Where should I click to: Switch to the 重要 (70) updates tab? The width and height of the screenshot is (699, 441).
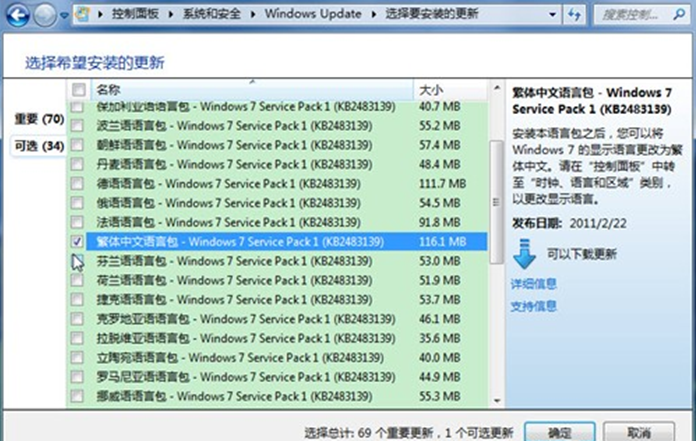click(38, 119)
